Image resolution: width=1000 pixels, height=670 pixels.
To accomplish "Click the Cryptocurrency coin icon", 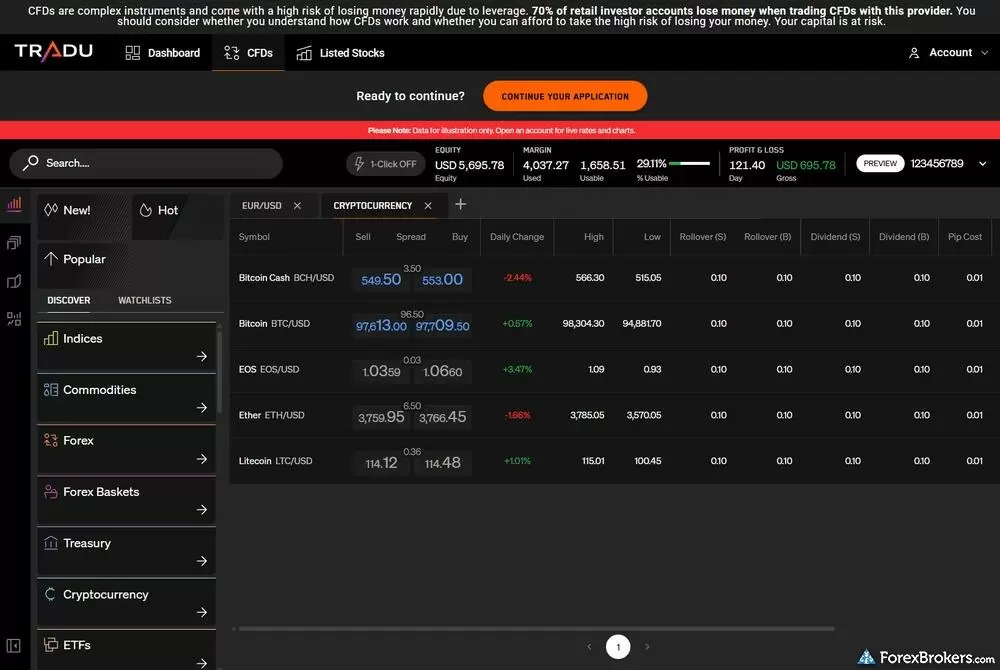I will point(50,594).
